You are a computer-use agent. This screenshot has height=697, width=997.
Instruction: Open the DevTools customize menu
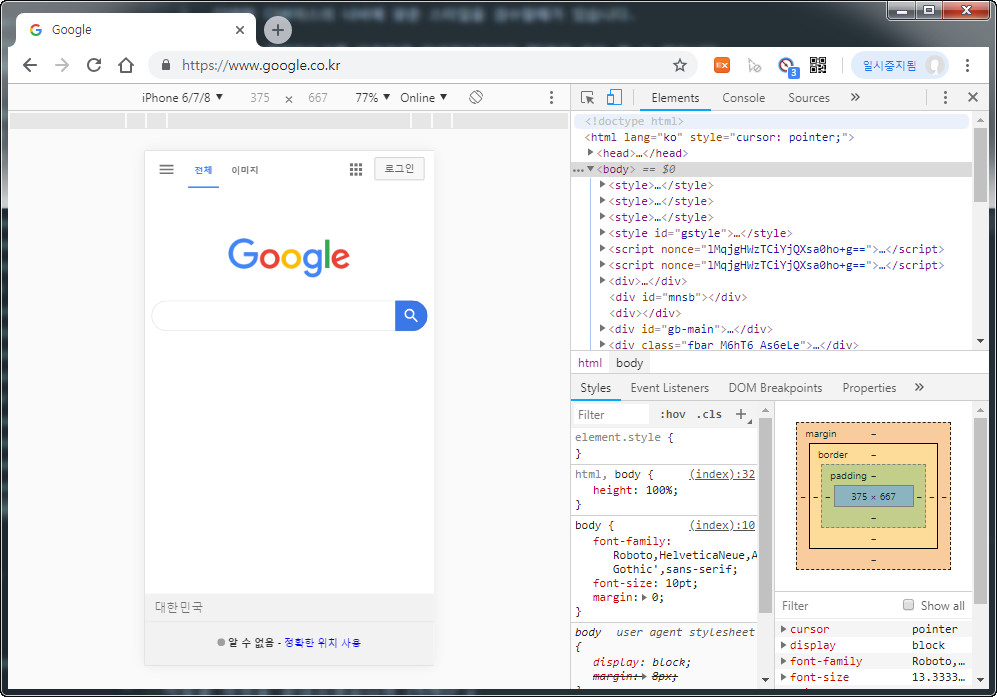point(945,97)
